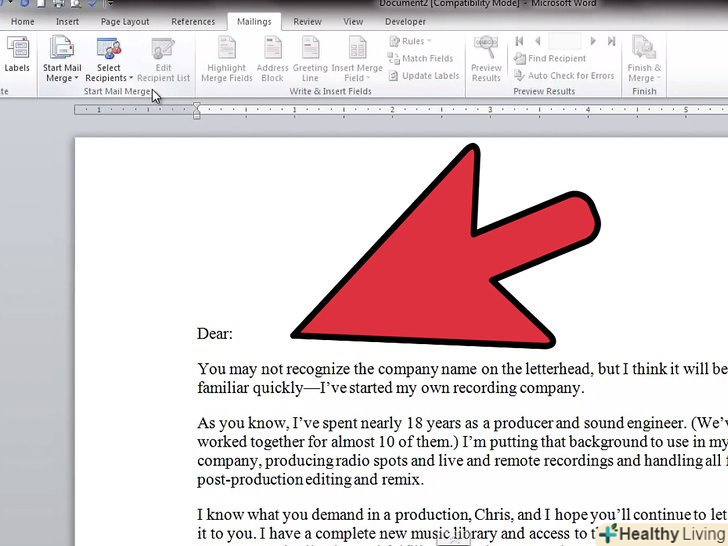Insert an Address Block

pos(273,59)
